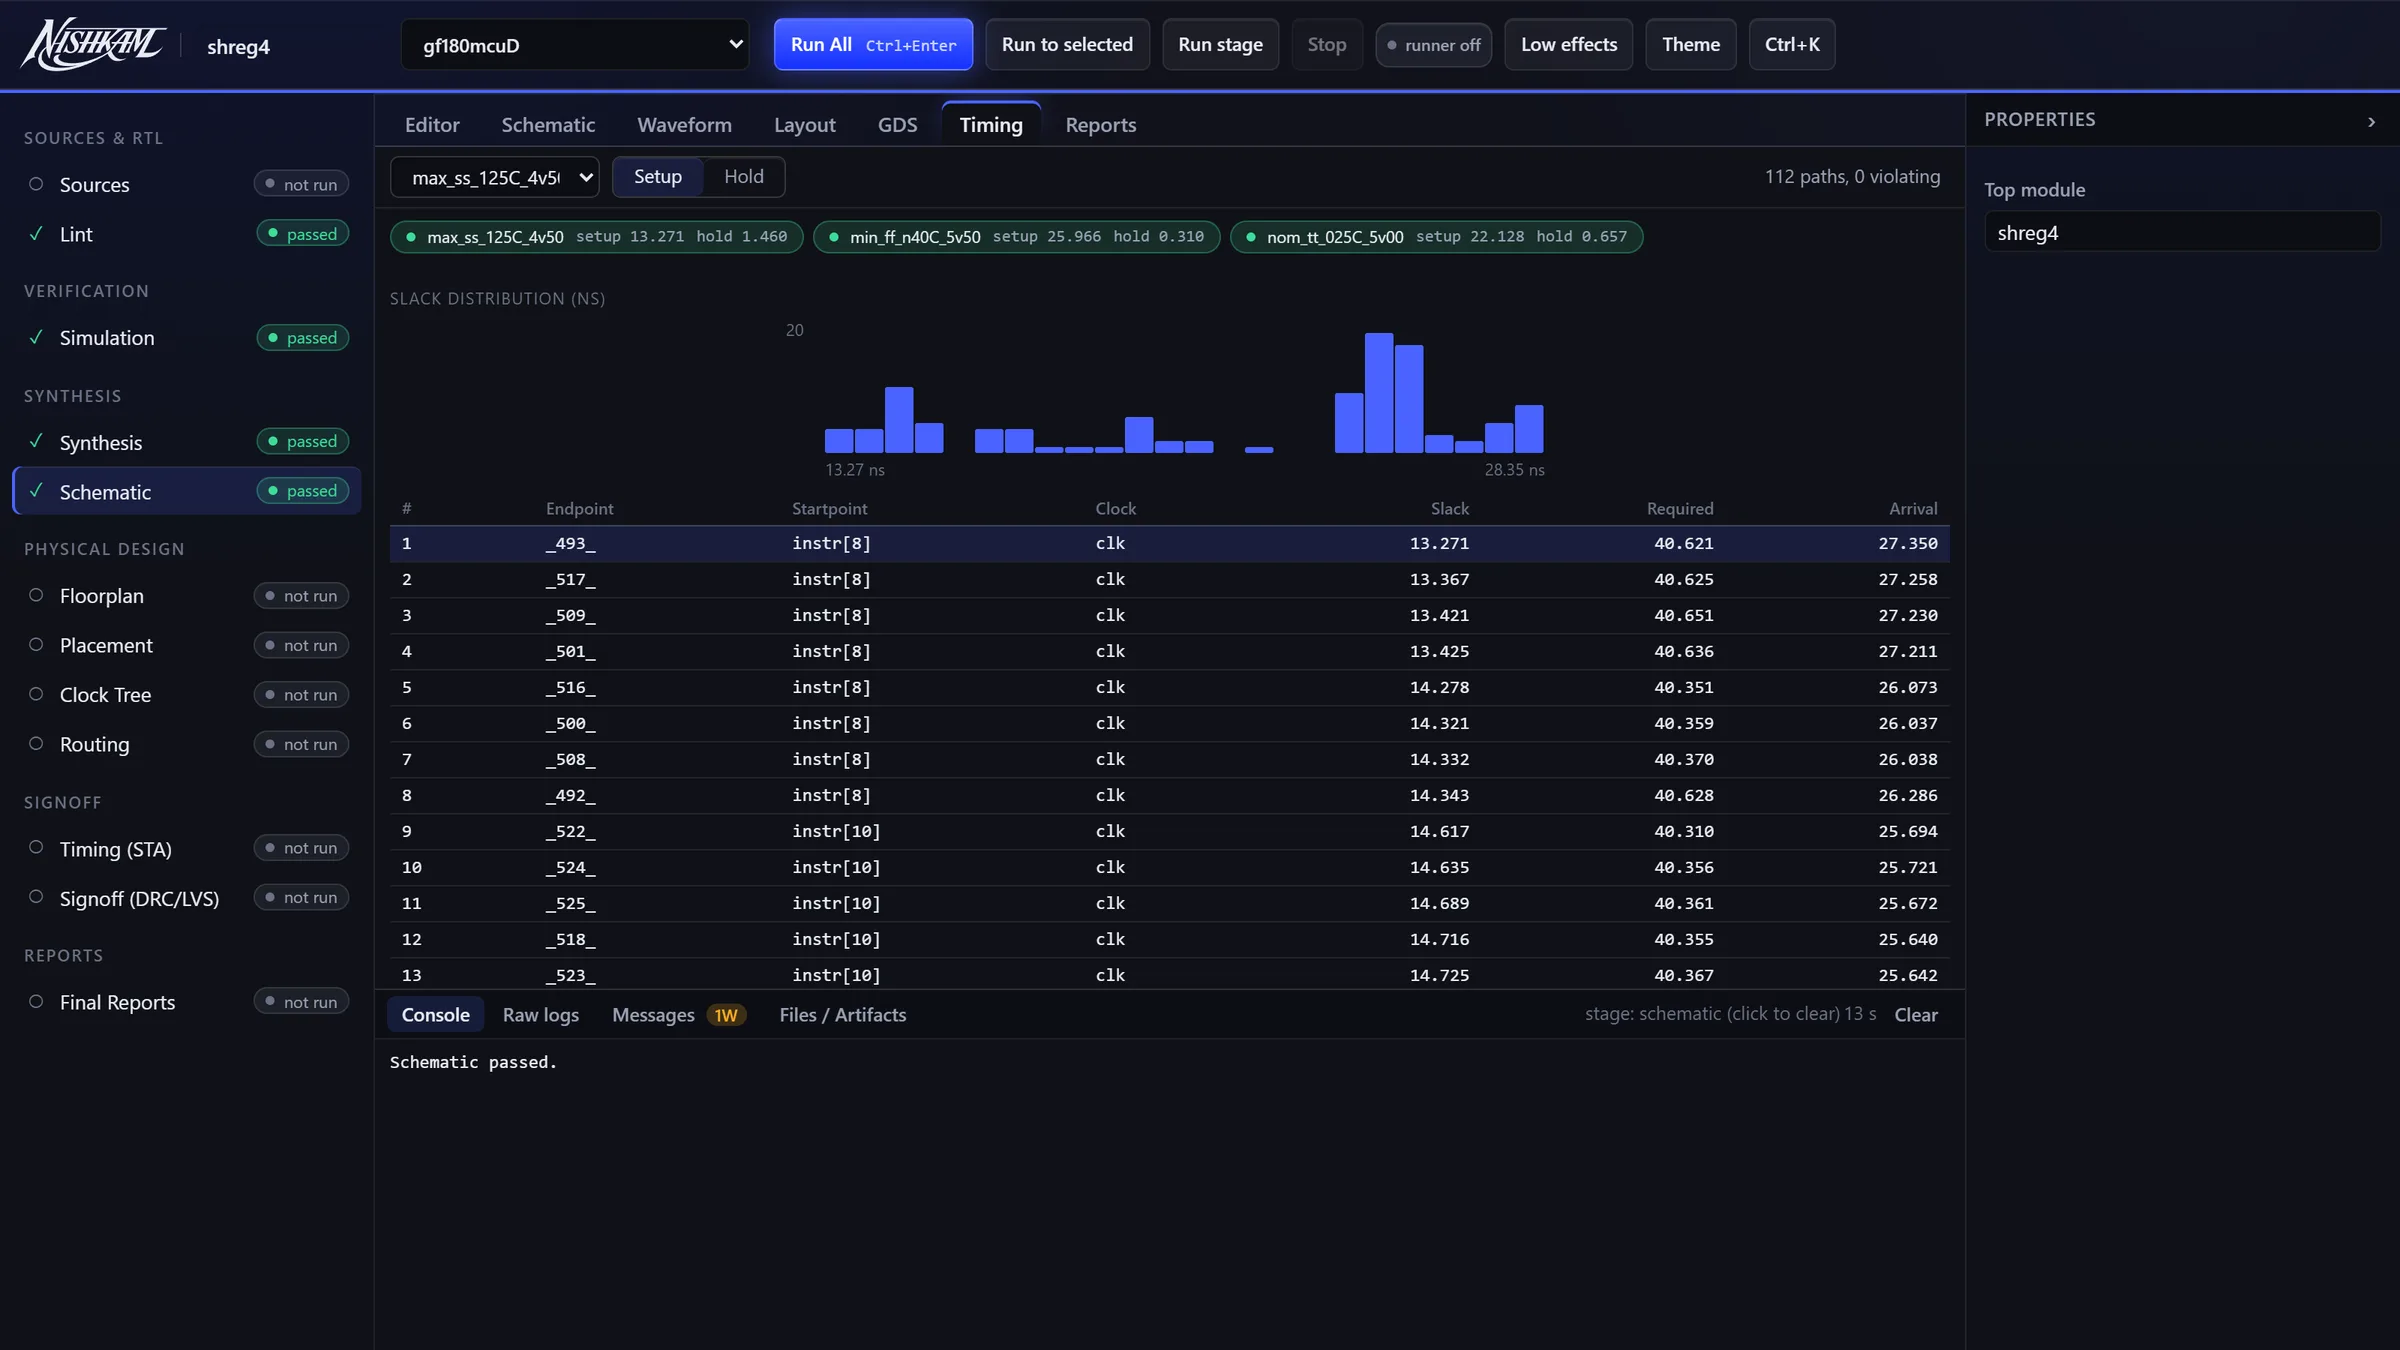Select the nom_tt_025C_5v00 corner chip
The image size is (2400, 1350).
(1436, 237)
